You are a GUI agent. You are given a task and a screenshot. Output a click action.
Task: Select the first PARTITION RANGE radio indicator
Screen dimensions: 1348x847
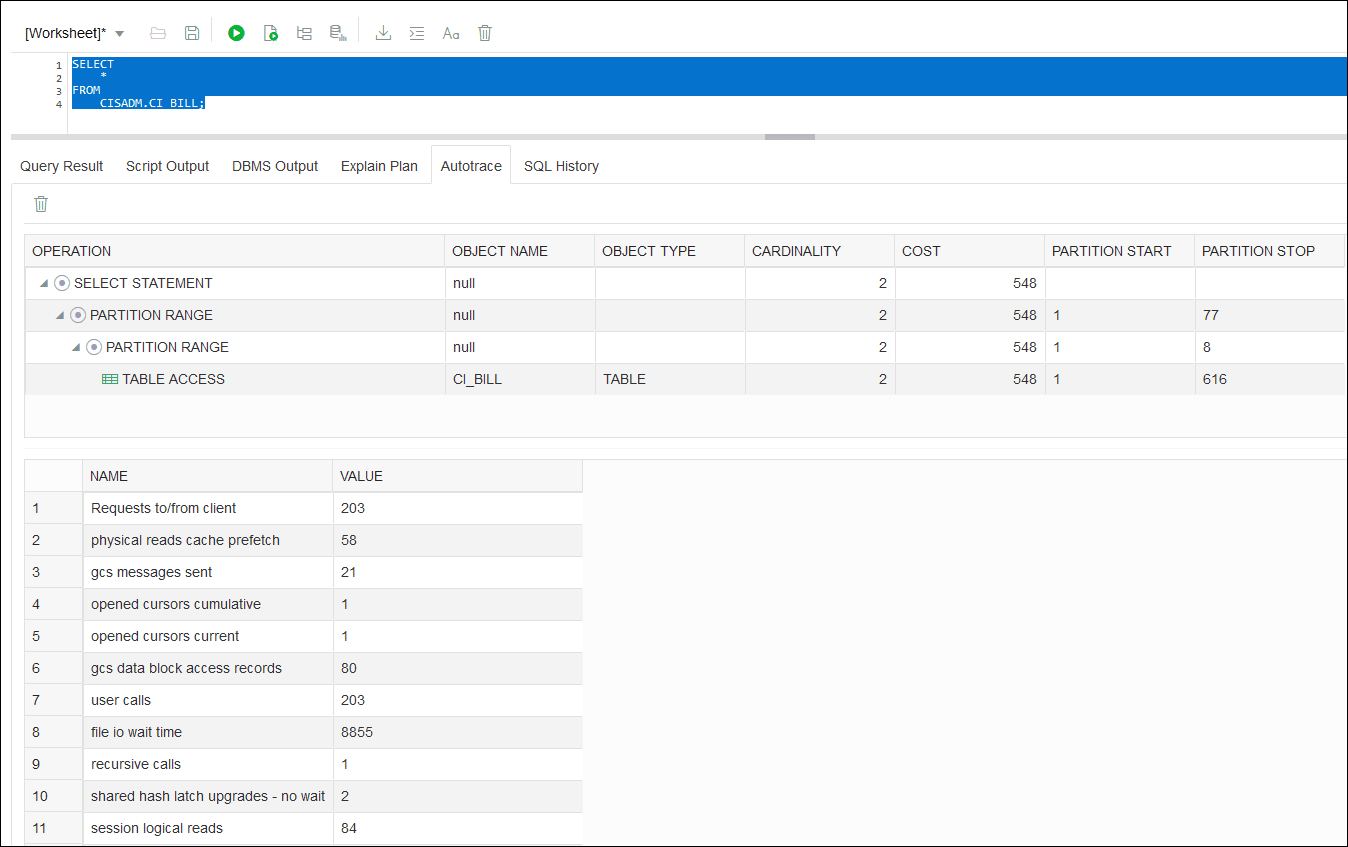tap(77, 315)
